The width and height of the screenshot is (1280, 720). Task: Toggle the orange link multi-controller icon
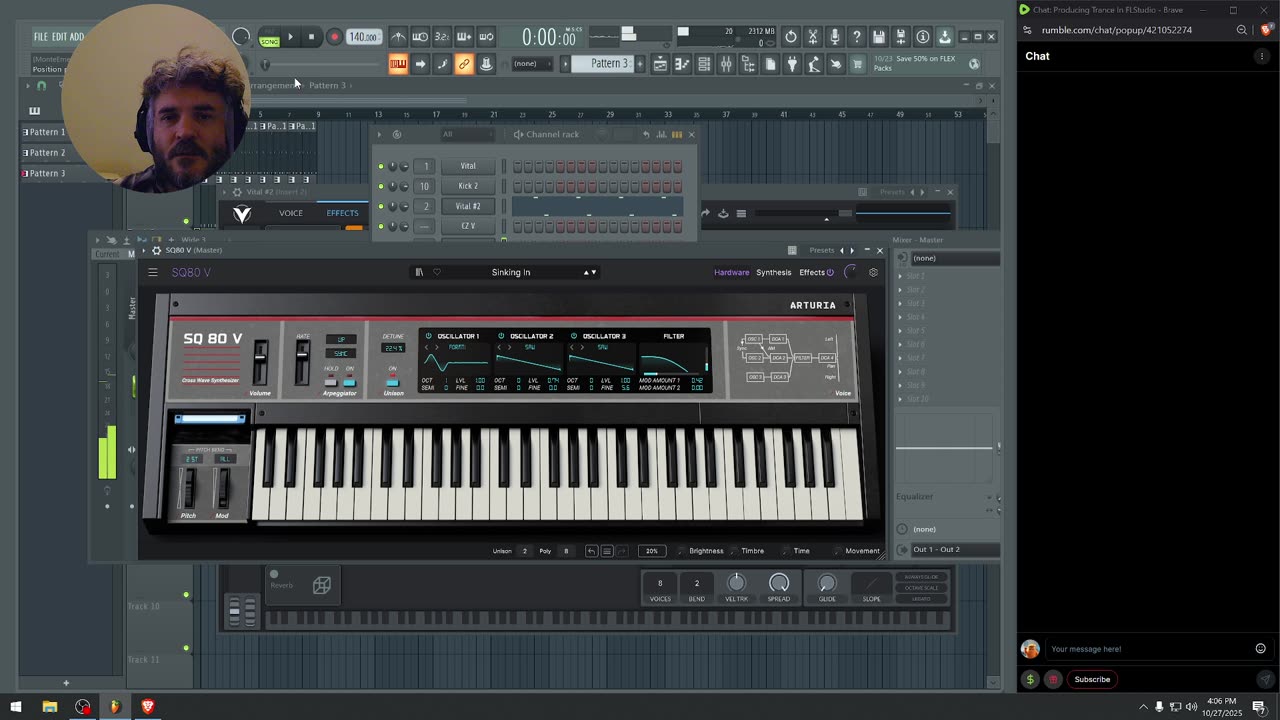tap(464, 64)
